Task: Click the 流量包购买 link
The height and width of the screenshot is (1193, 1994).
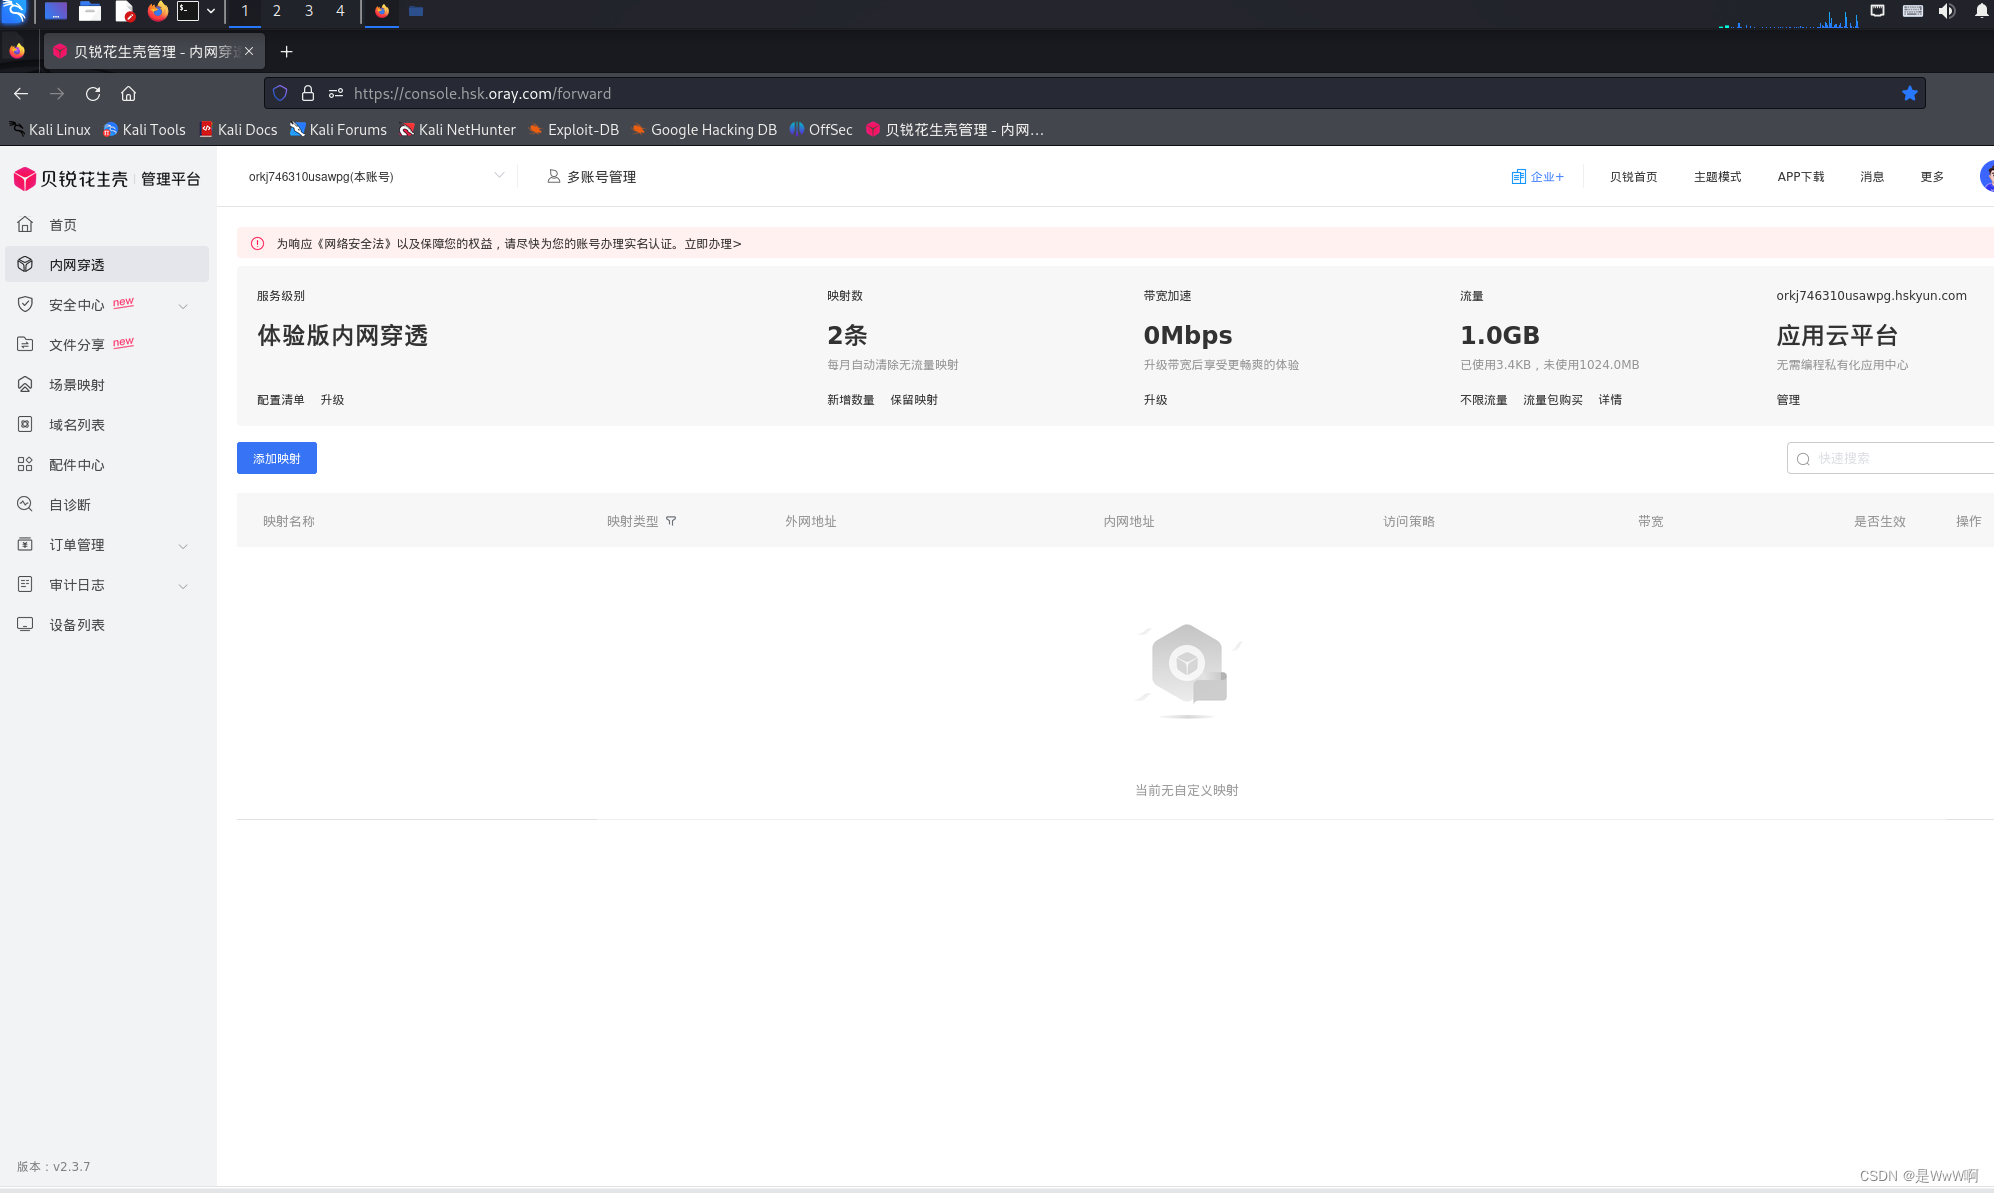Action: [x=1552, y=400]
